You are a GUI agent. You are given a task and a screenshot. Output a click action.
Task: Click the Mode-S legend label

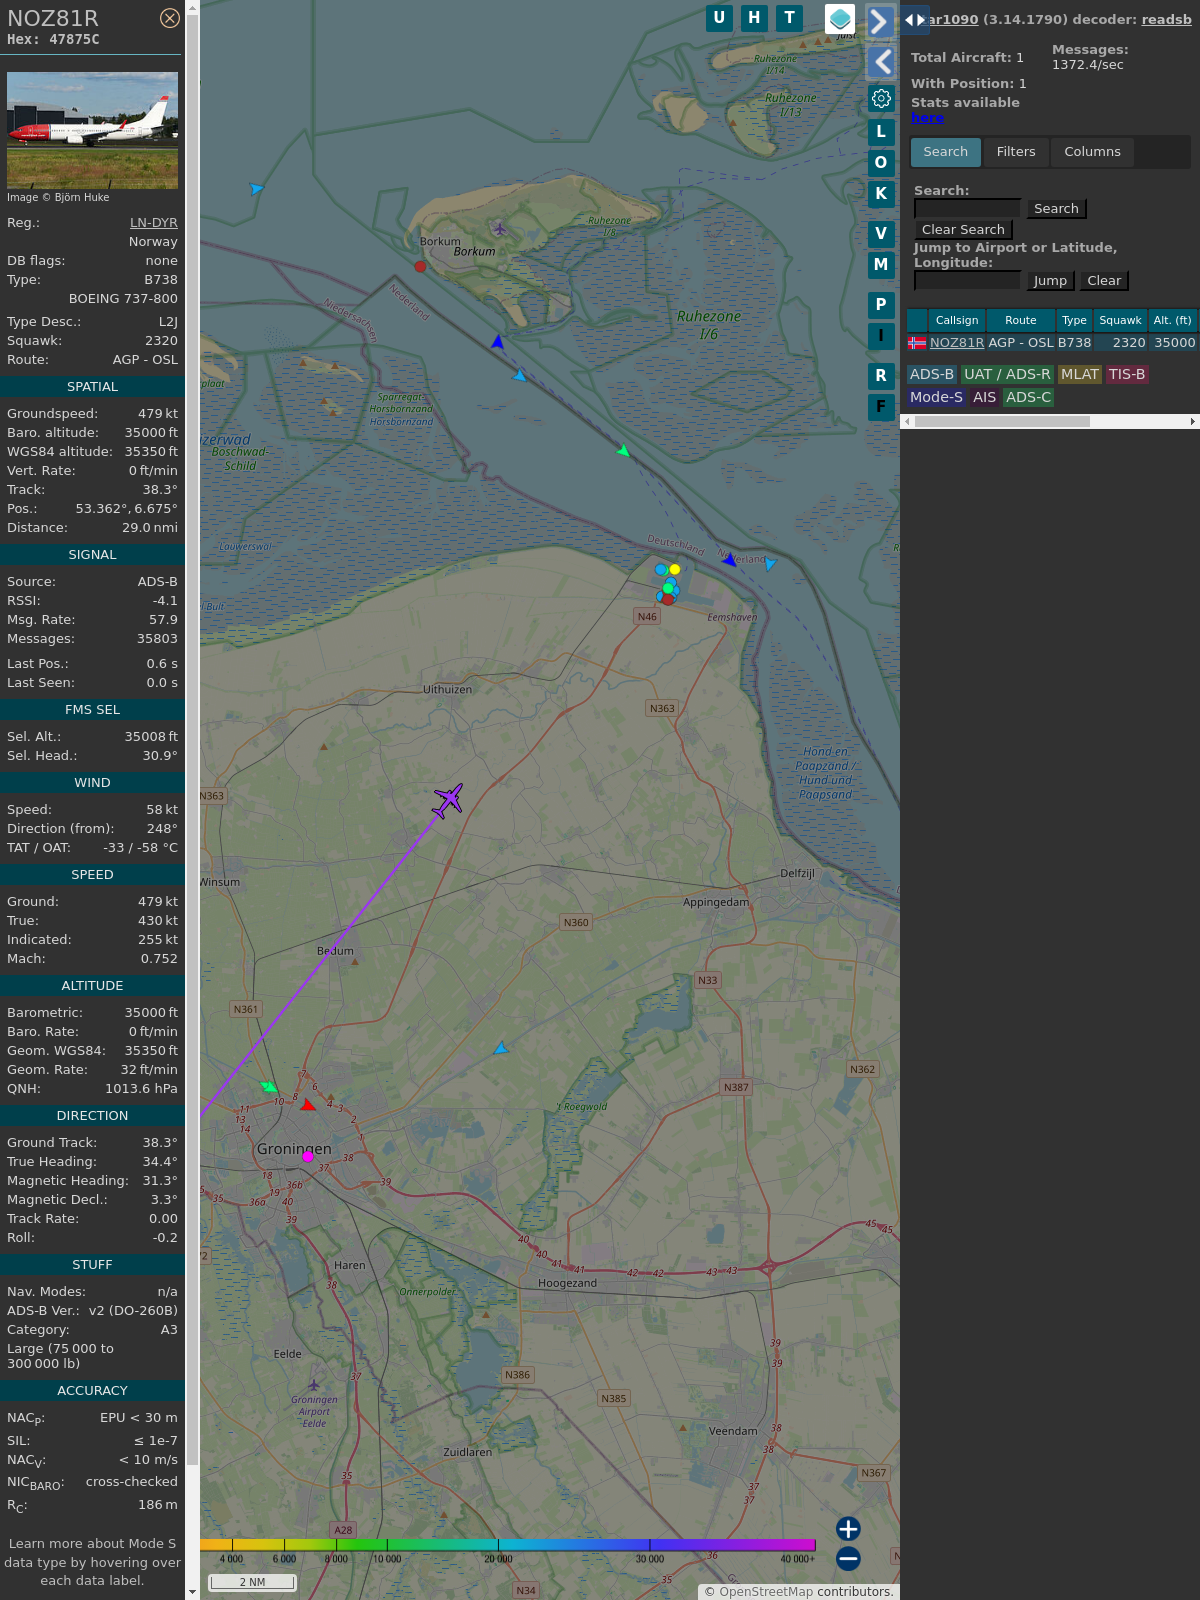(936, 397)
